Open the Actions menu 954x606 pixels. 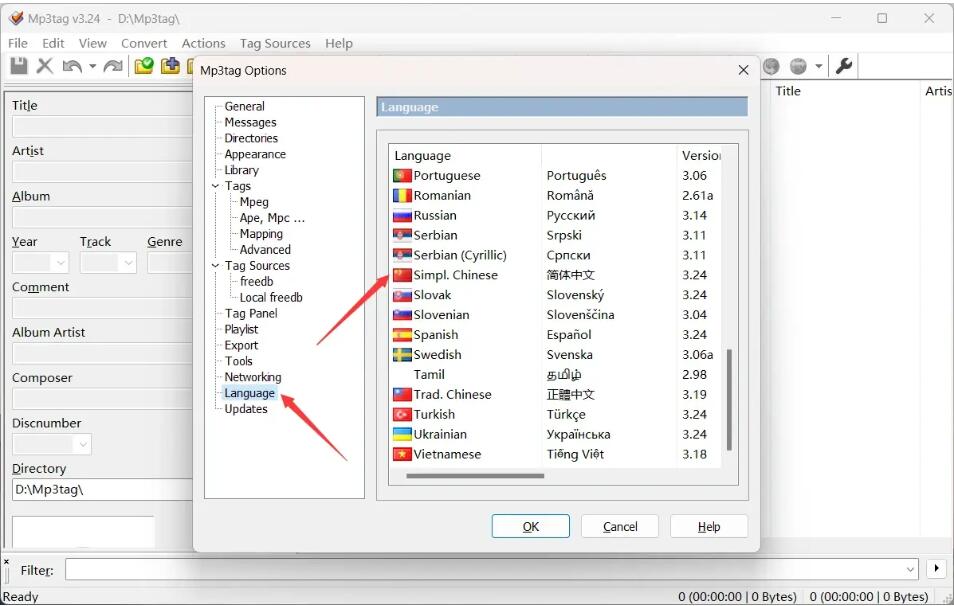pos(203,43)
